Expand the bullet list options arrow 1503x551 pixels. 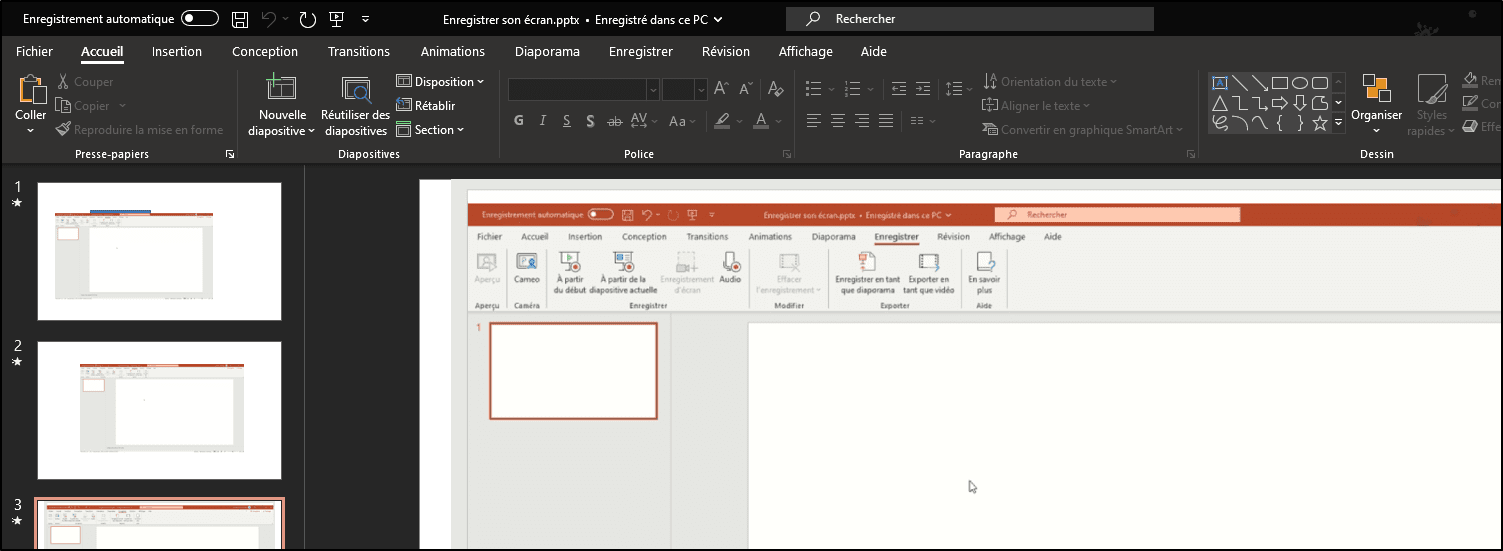[829, 89]
